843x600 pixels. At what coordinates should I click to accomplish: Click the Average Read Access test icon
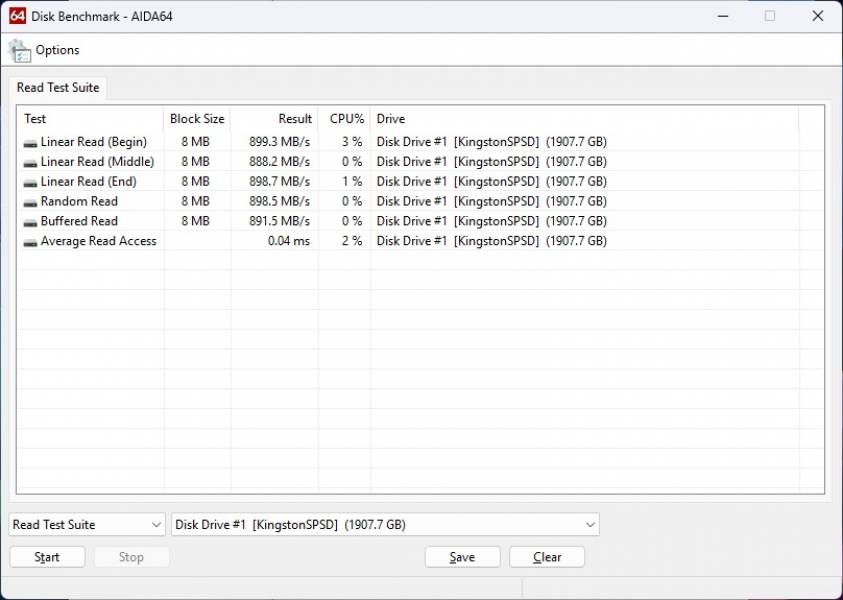(30, 241)
